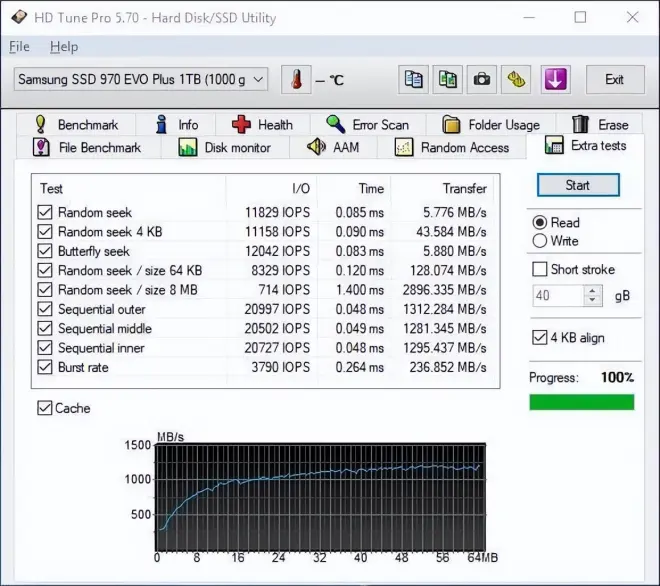Click the purple down-arrow minimize-to-tray icon

(x=555, y=80)
